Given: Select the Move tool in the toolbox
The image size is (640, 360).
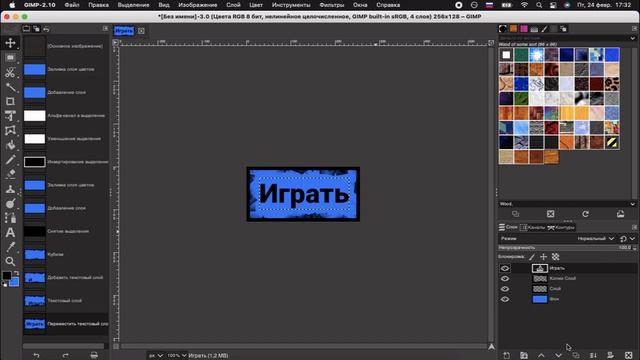Looking at the screenshot, I should [x=10, y=43].
